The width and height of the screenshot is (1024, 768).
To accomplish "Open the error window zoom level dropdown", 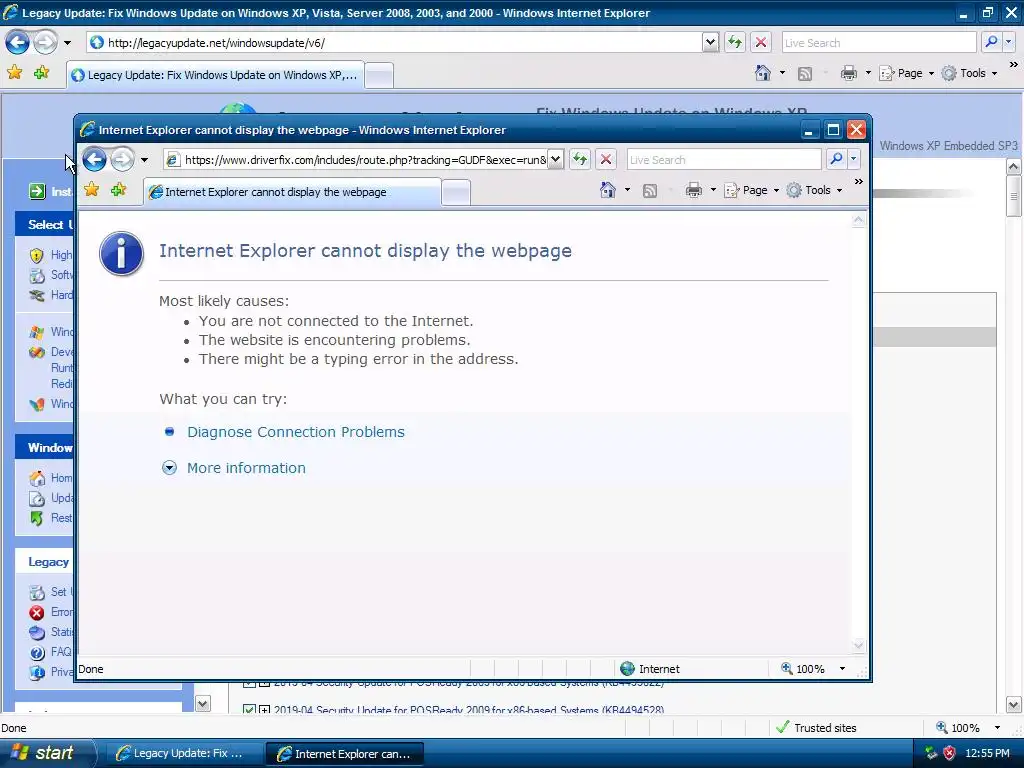I will (x=842, y=669).
